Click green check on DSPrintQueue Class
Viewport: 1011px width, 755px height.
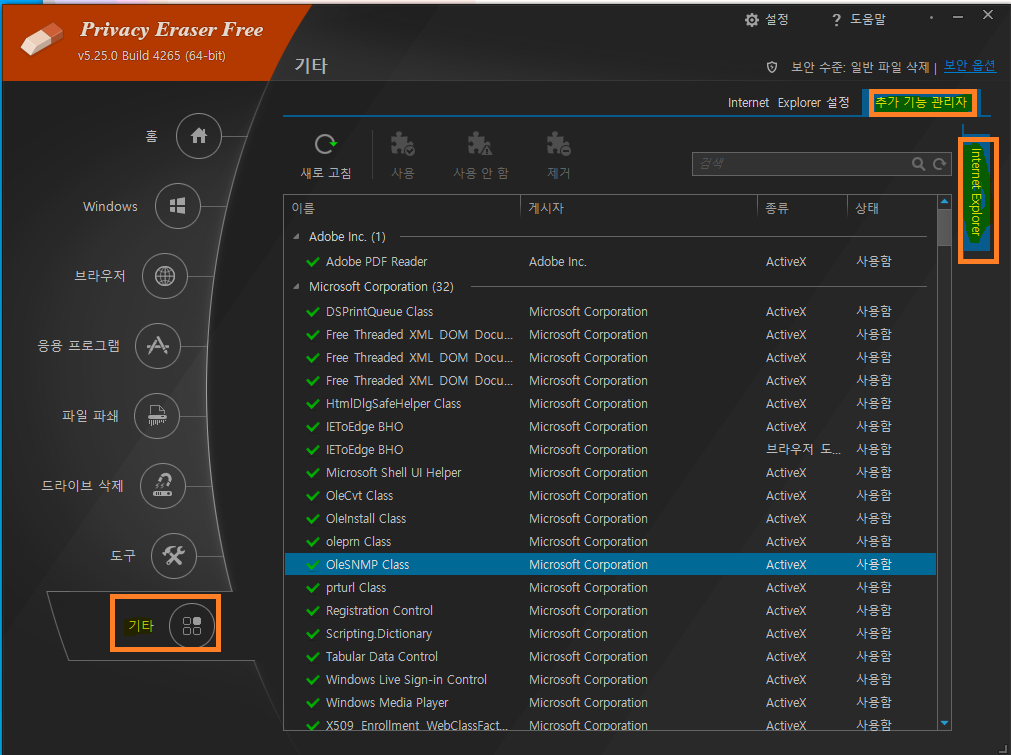(313, 312)
